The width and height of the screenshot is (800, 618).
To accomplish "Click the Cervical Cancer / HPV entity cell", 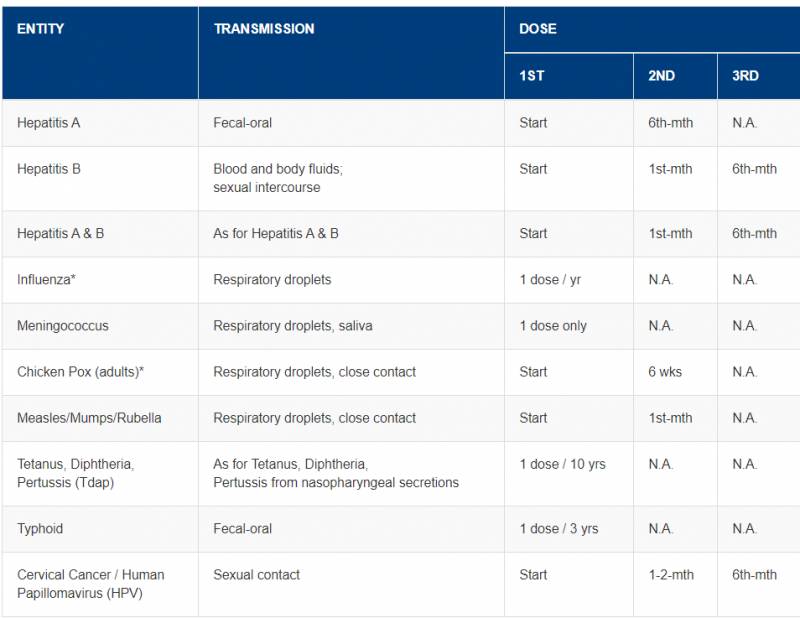I will click(x=91, y=583).
